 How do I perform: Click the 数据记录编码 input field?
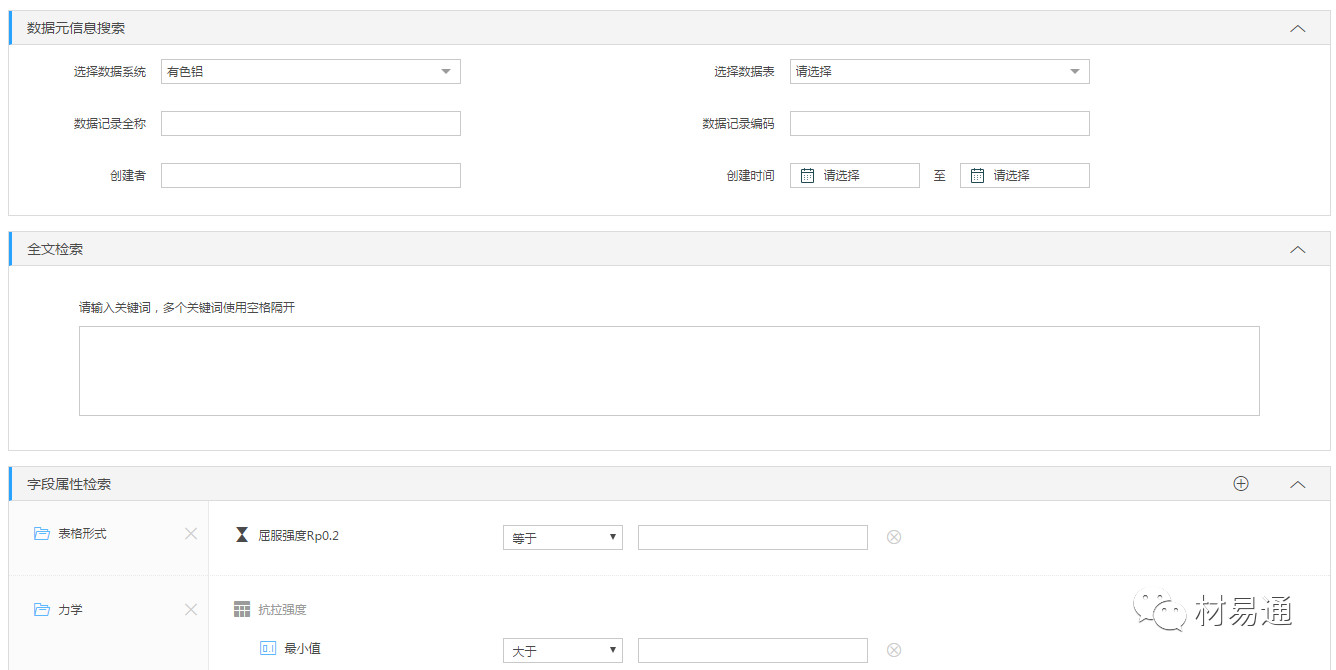click(x=939, y=124)
